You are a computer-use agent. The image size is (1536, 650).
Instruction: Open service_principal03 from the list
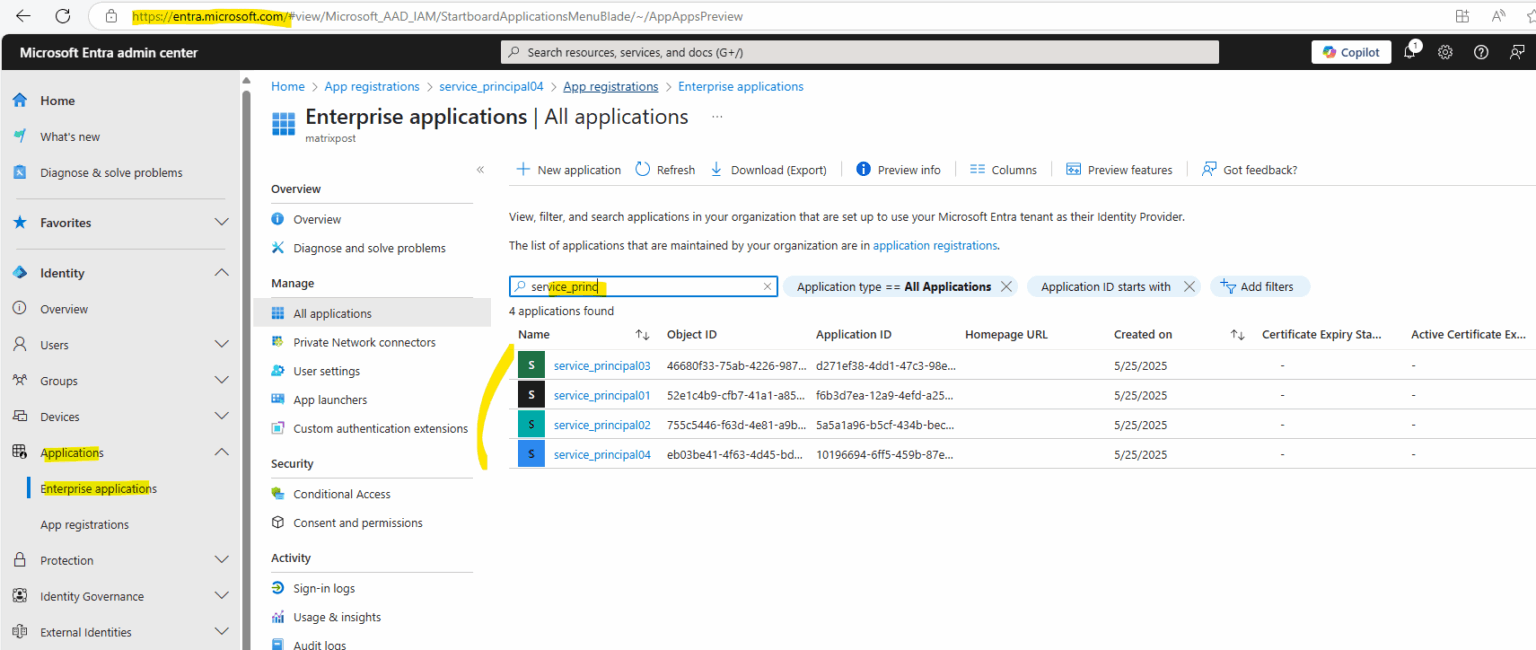[601, 364]
